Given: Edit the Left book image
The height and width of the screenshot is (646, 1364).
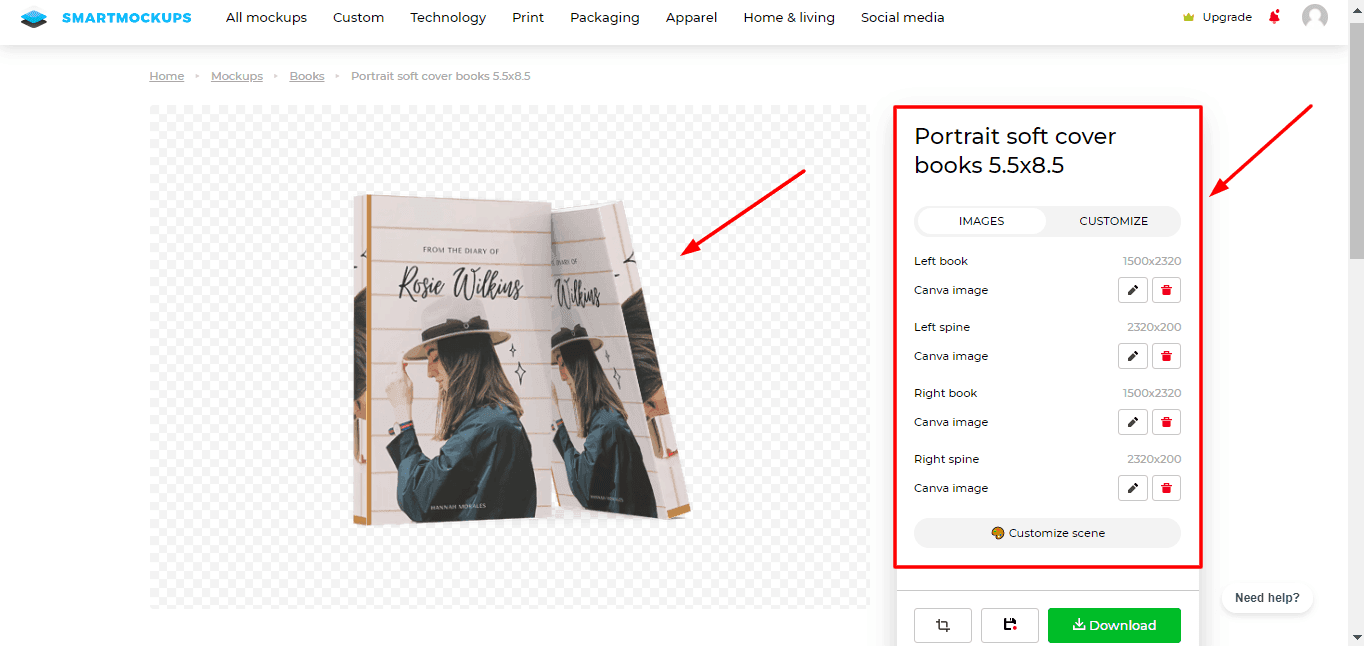Looking at the screenshot, I should (1132, 290).
